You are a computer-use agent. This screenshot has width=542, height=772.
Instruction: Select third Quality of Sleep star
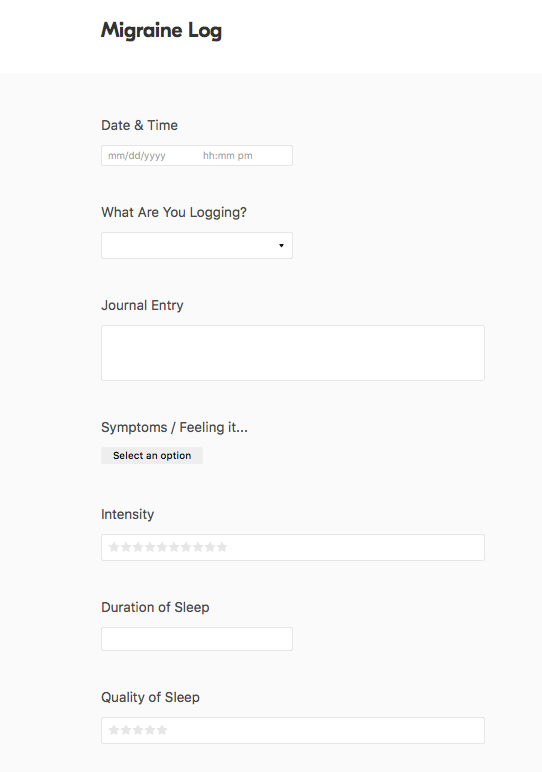click(138, 730)
